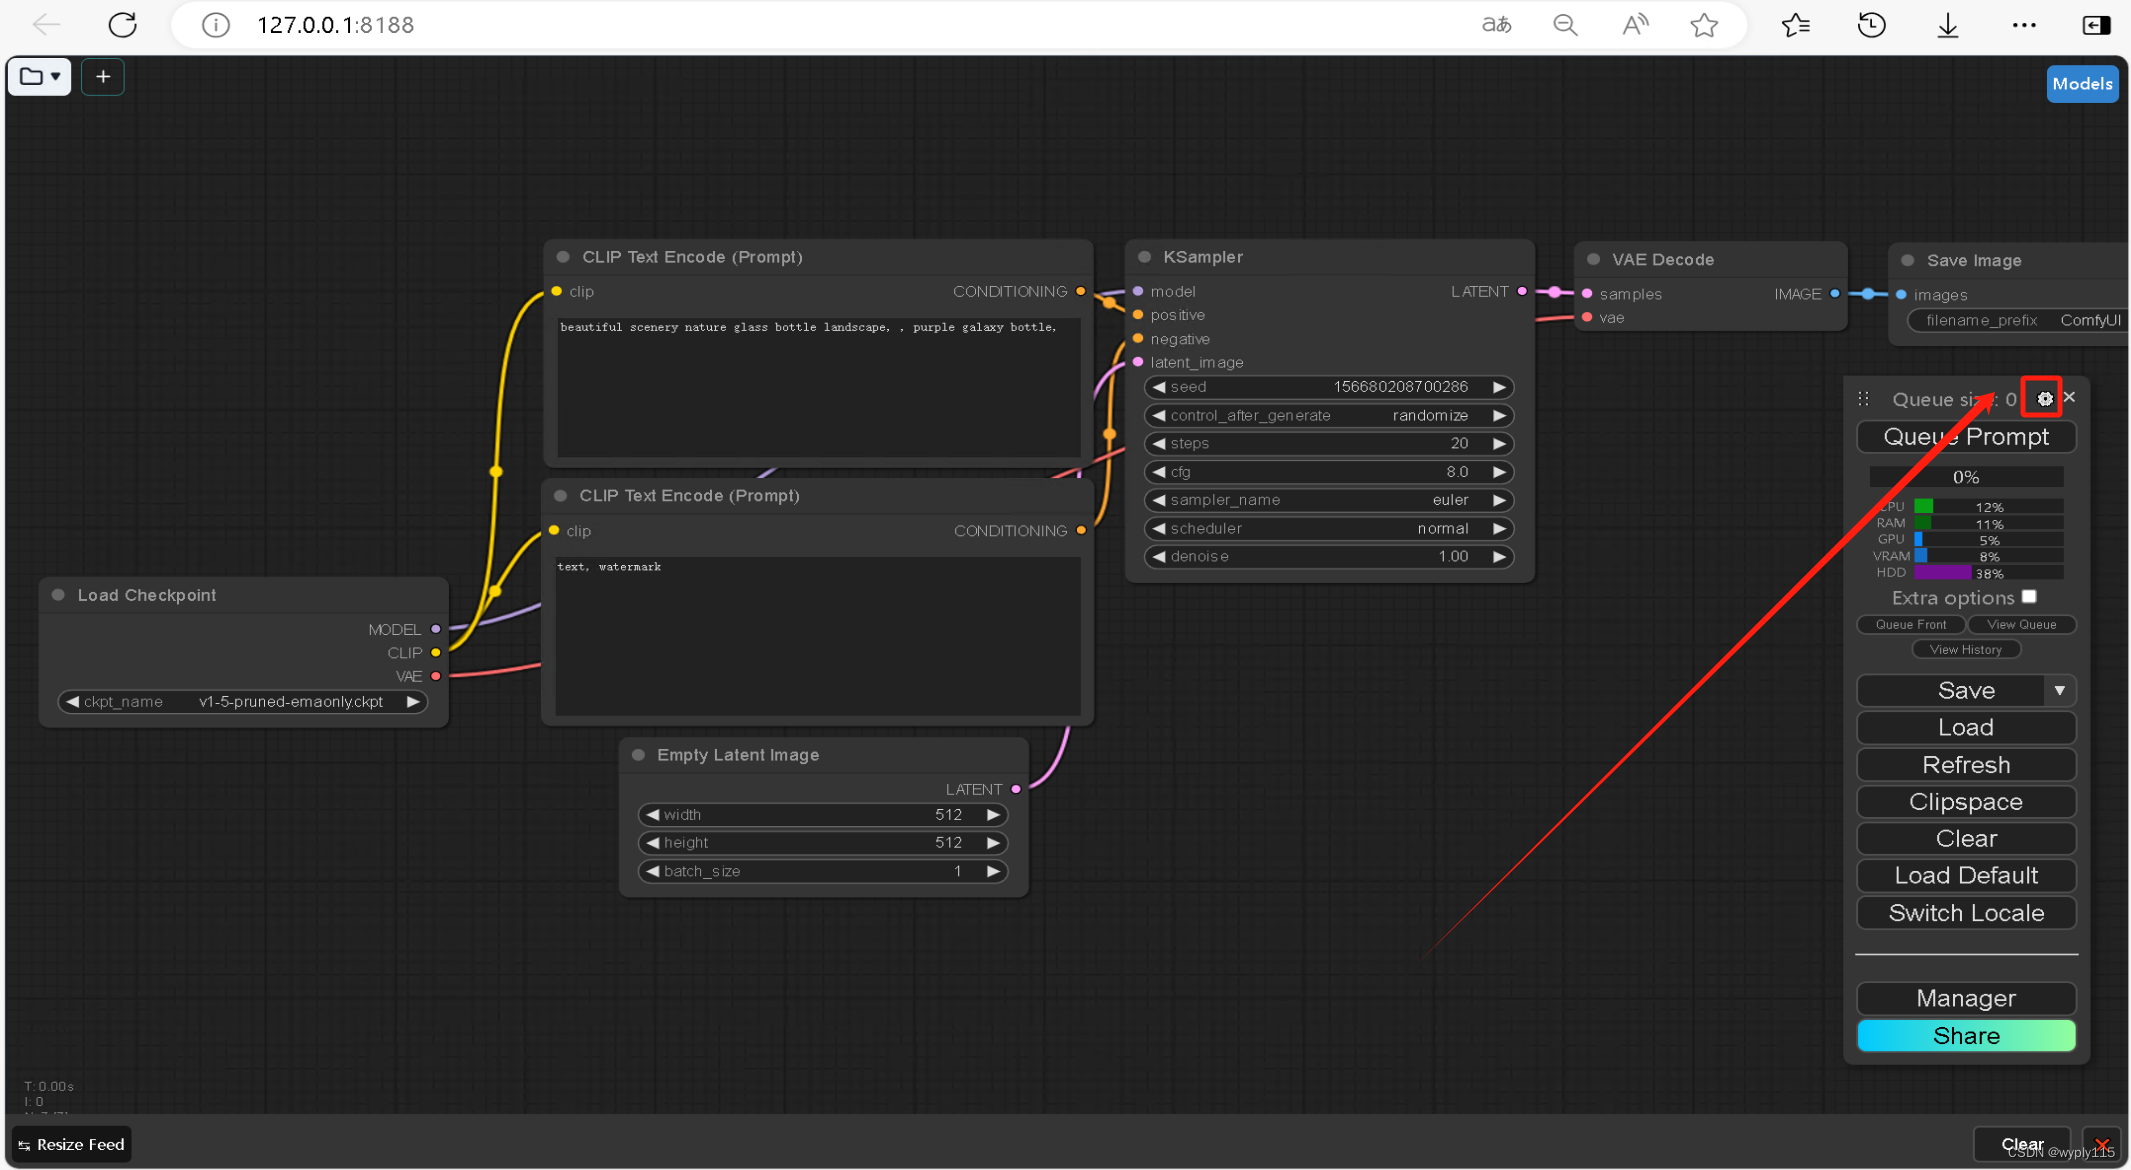2131x1170 pixels.
Task: Open workflow folder icon menu
Action: [40, 77]
